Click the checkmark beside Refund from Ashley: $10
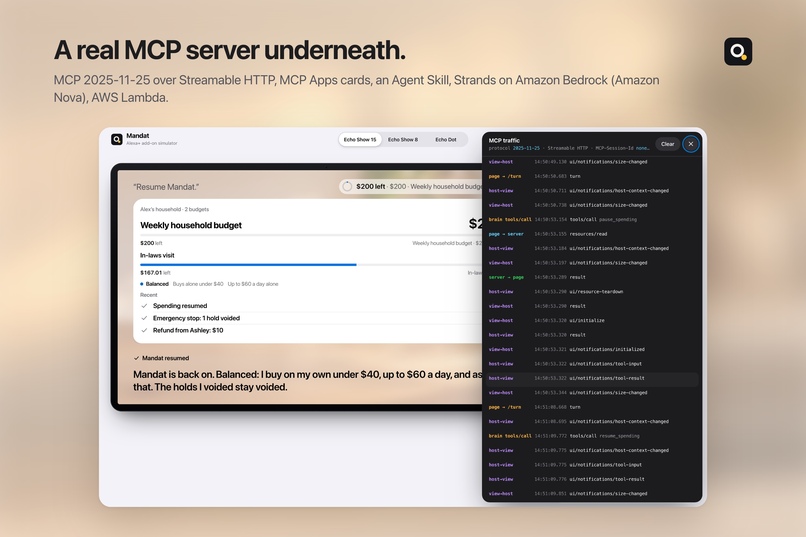 click(144, 330)
